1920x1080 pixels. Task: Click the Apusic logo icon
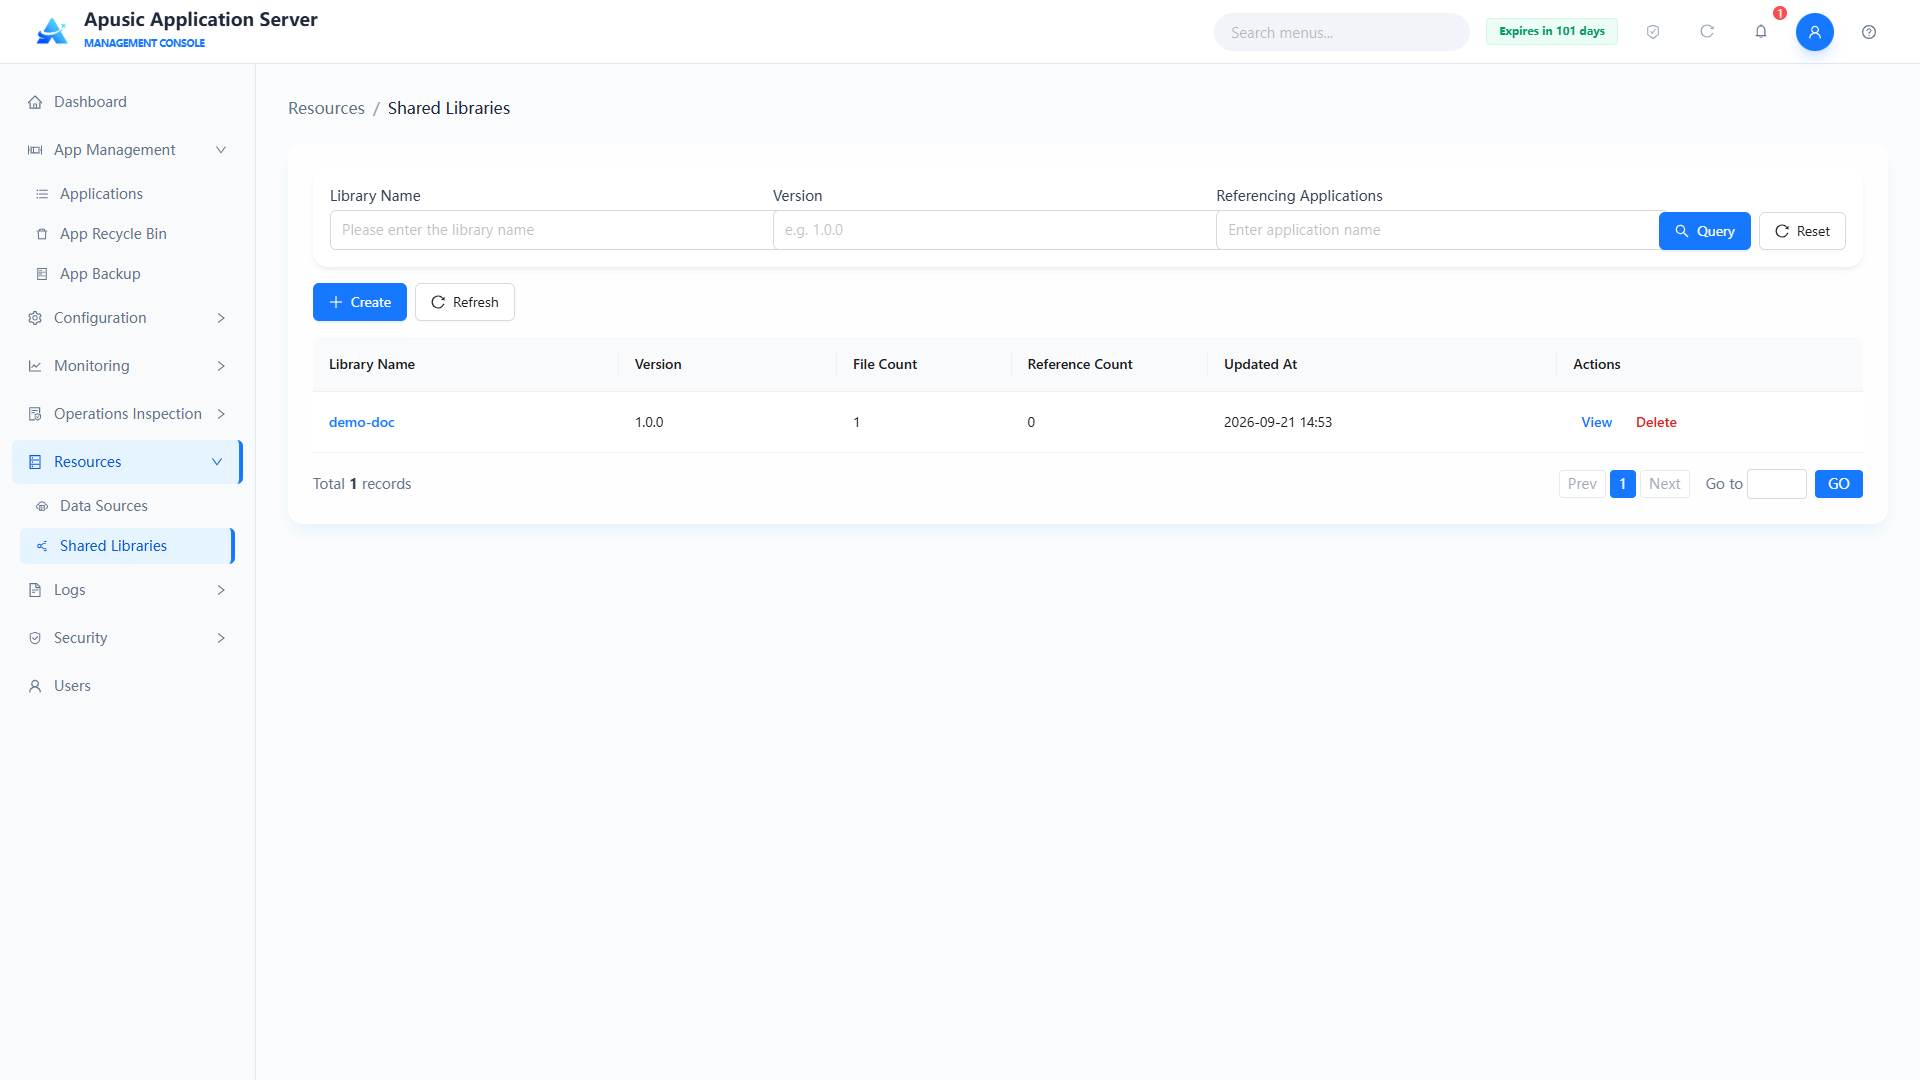[52, 31]
